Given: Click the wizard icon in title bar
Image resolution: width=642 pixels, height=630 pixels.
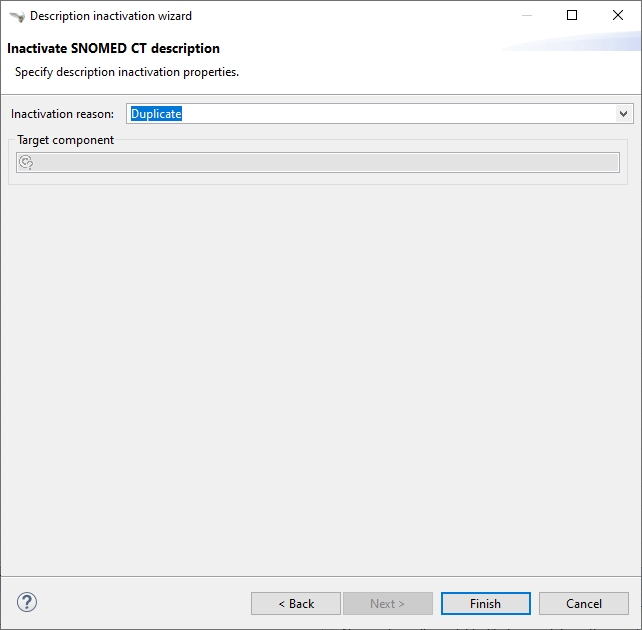Looking at the screenshot, I should coord(16,16).
